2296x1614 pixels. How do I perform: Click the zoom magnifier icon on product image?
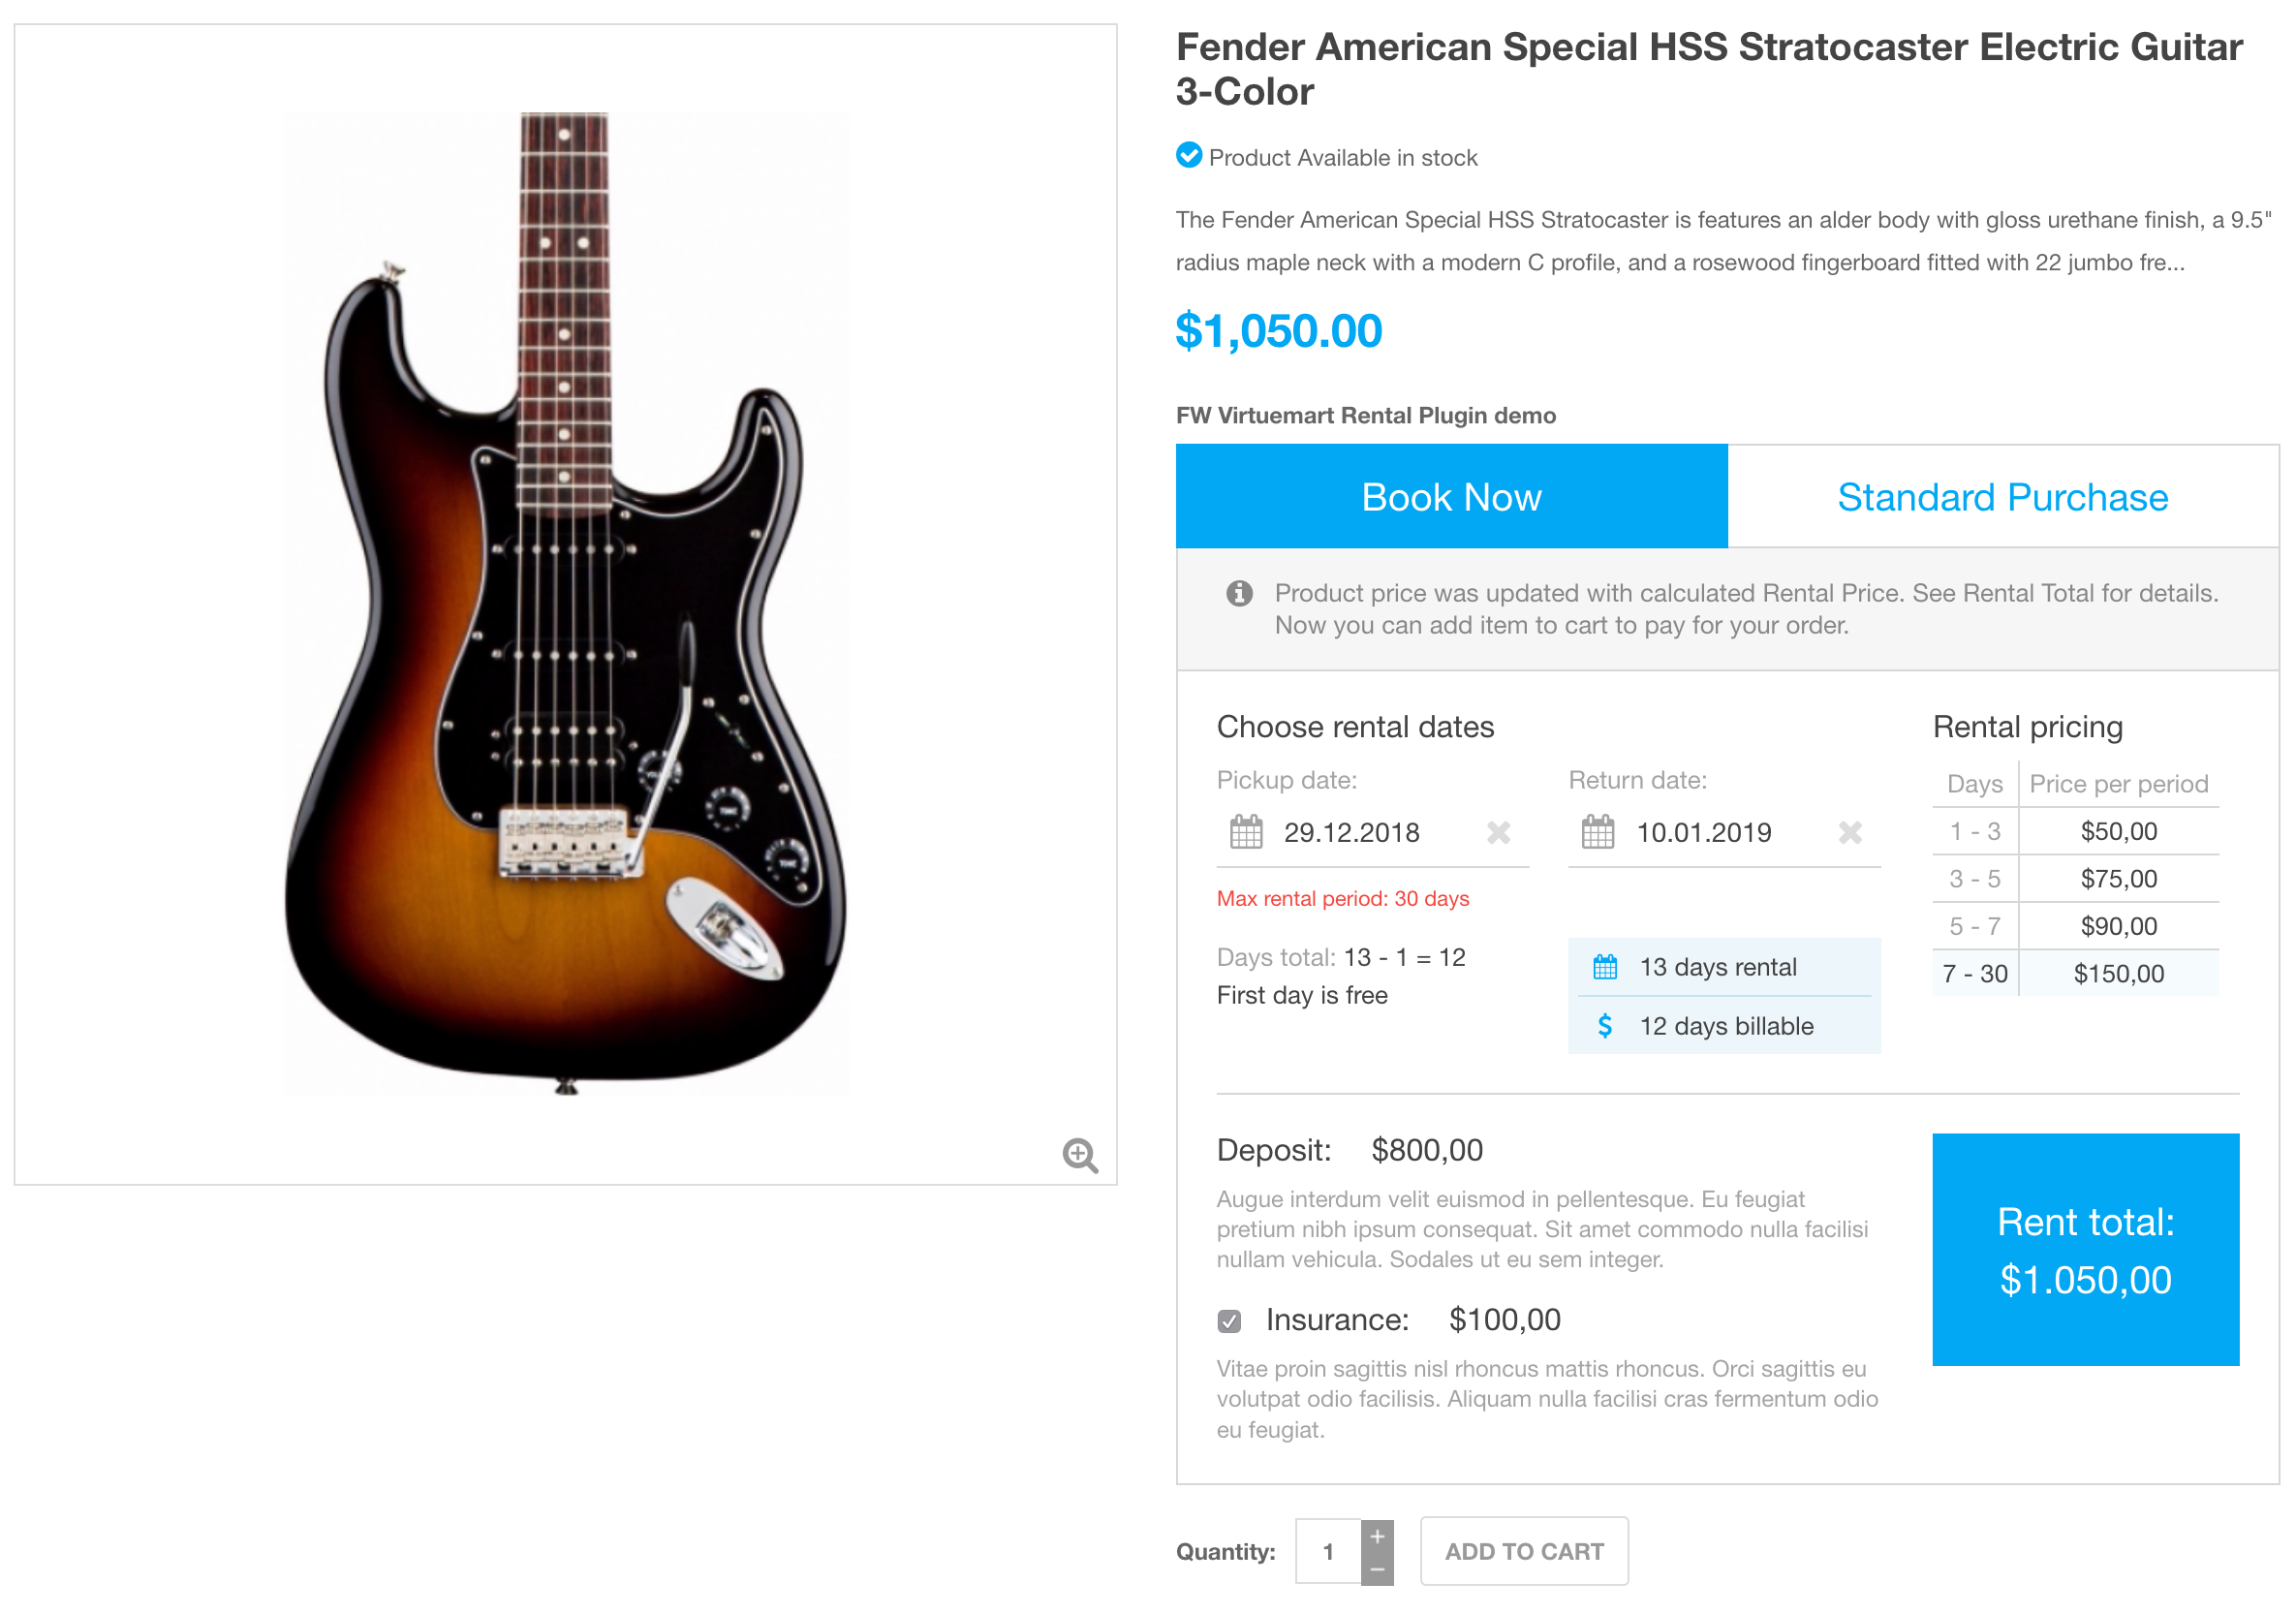(x=1080, y=1155)
